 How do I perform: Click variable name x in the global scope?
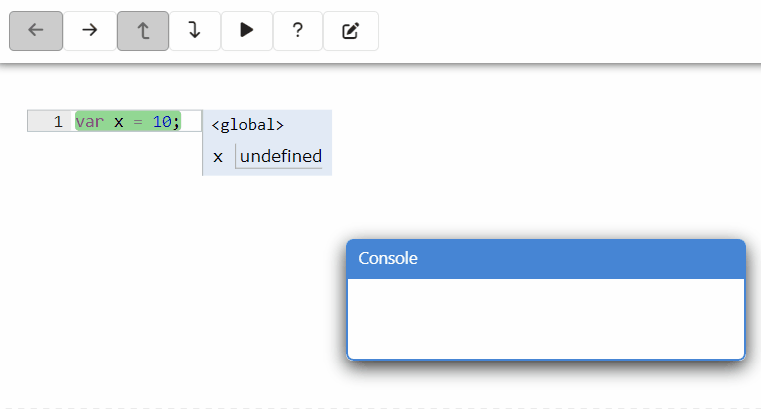218,157
